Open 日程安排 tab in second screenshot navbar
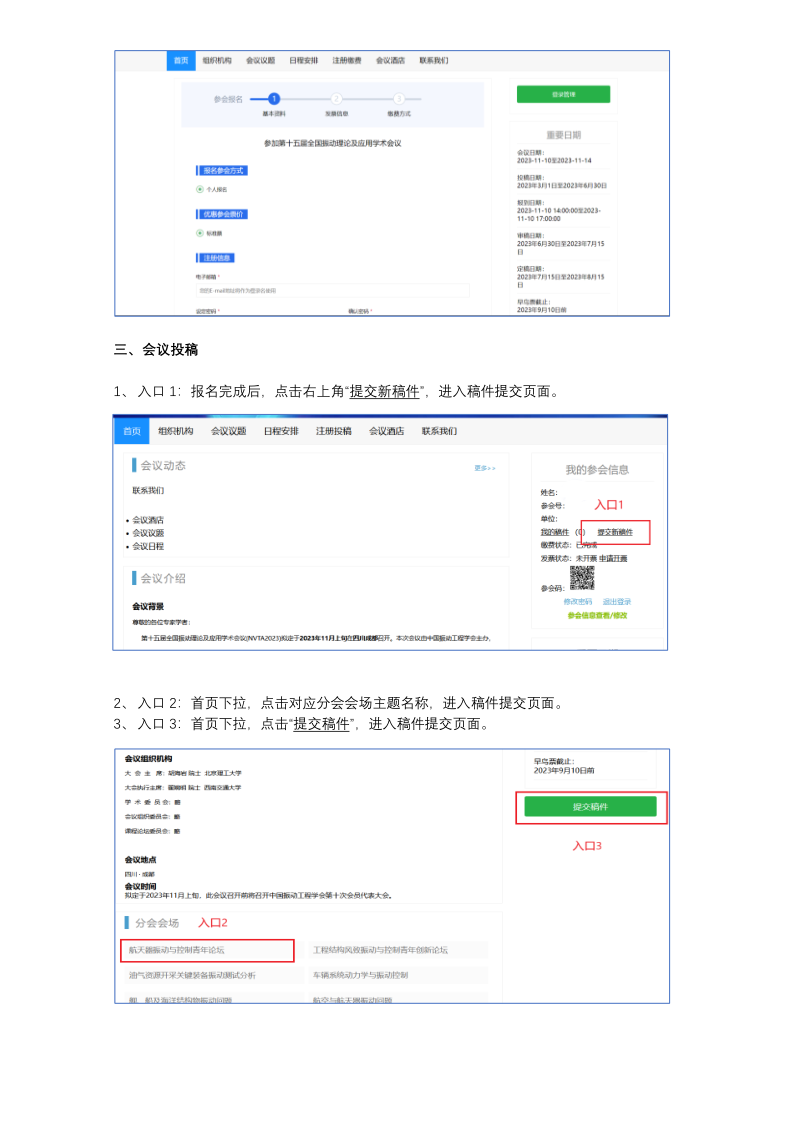 tap(281, 431)
